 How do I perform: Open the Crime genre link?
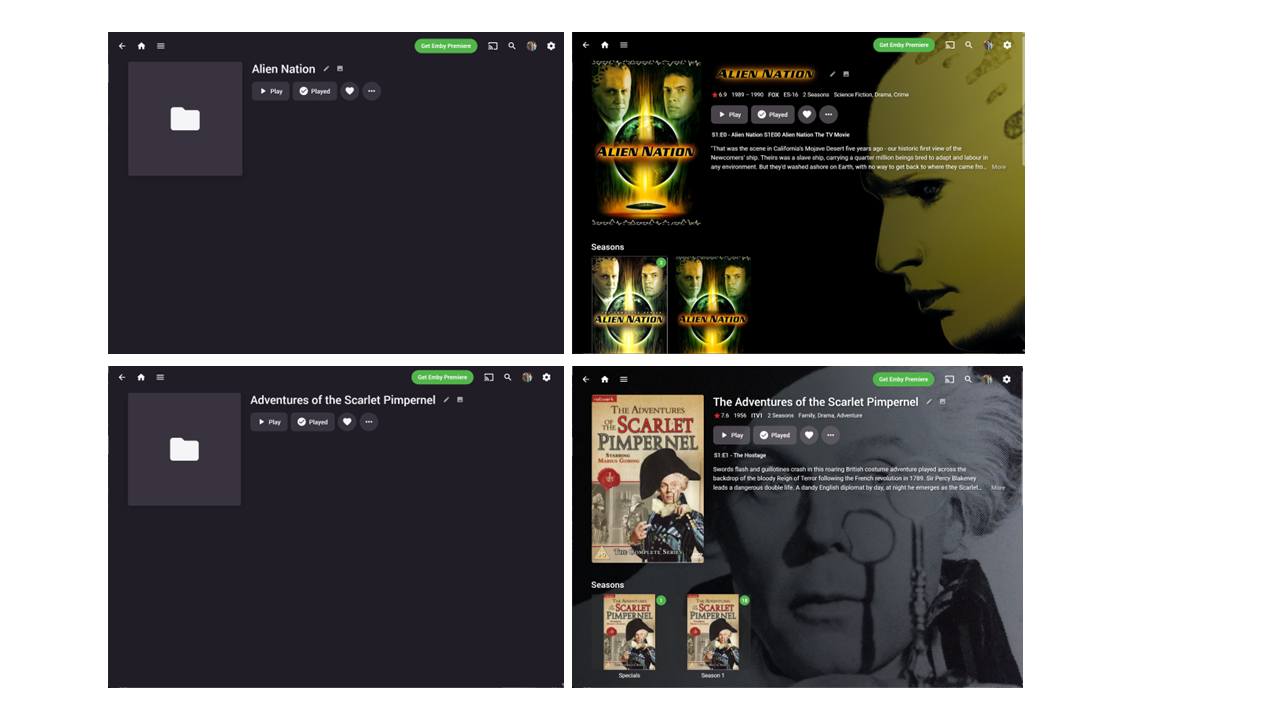point(901,95)
